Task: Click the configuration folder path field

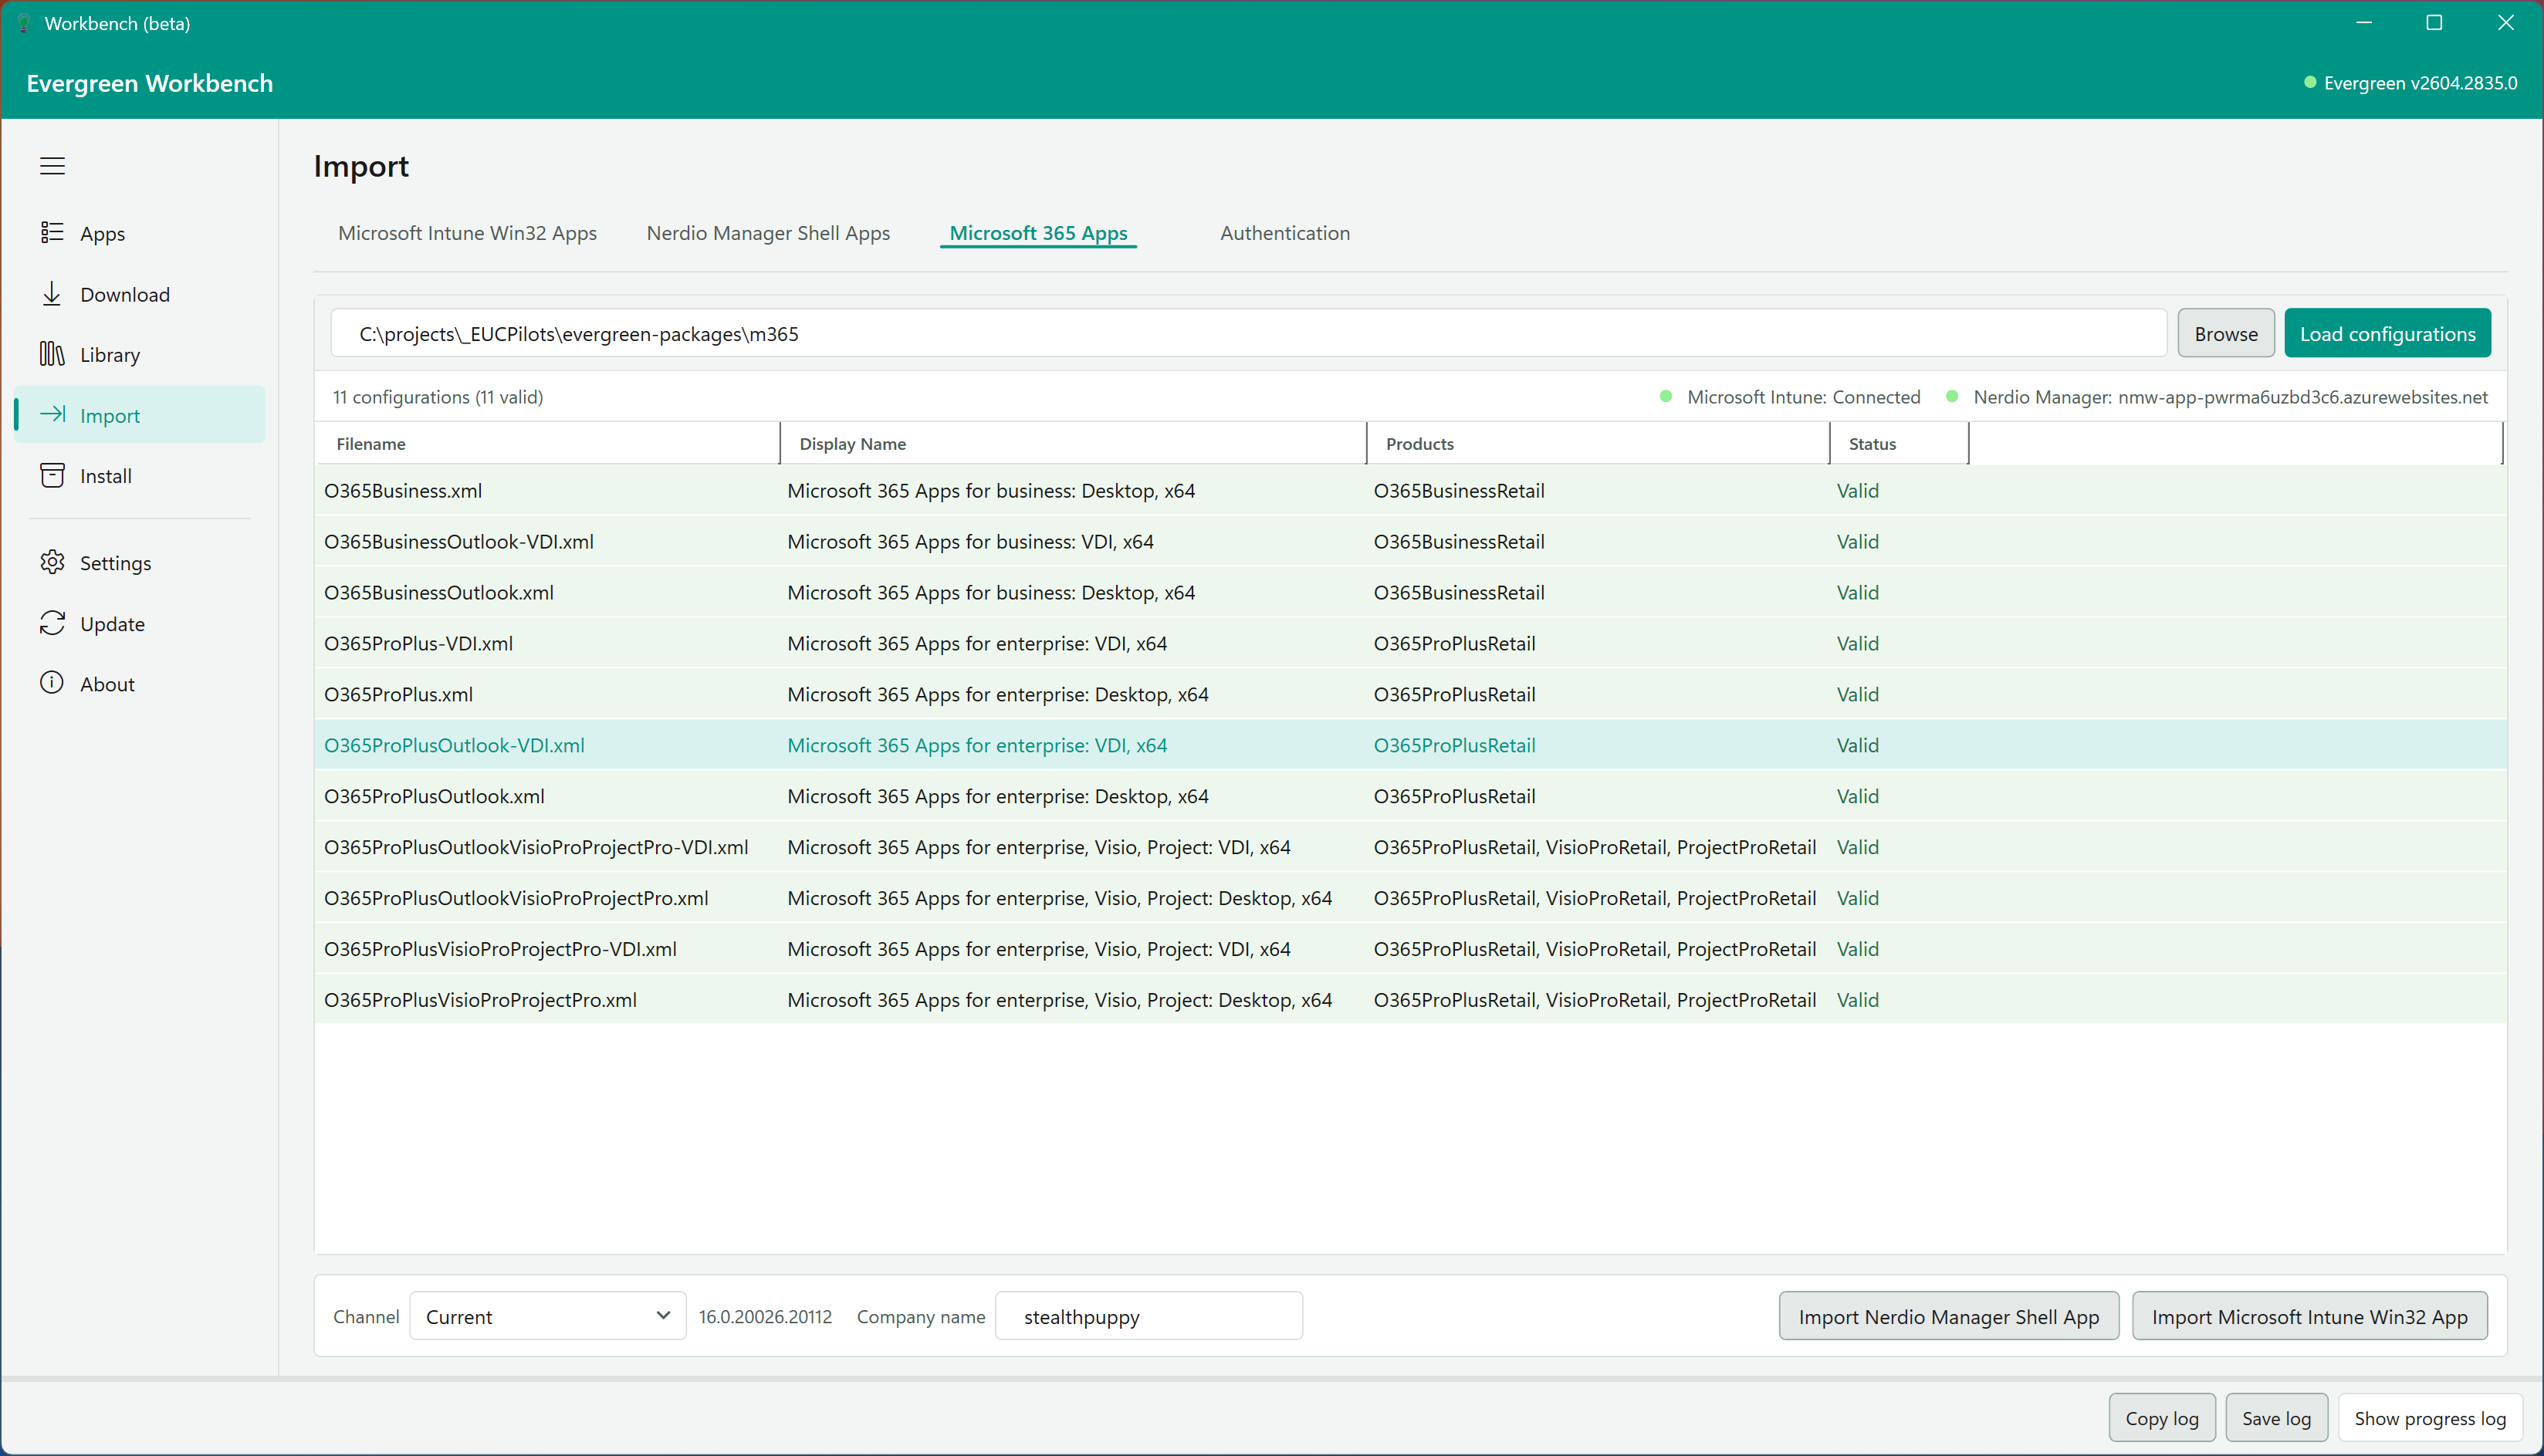Action: tap(1248, 333)
